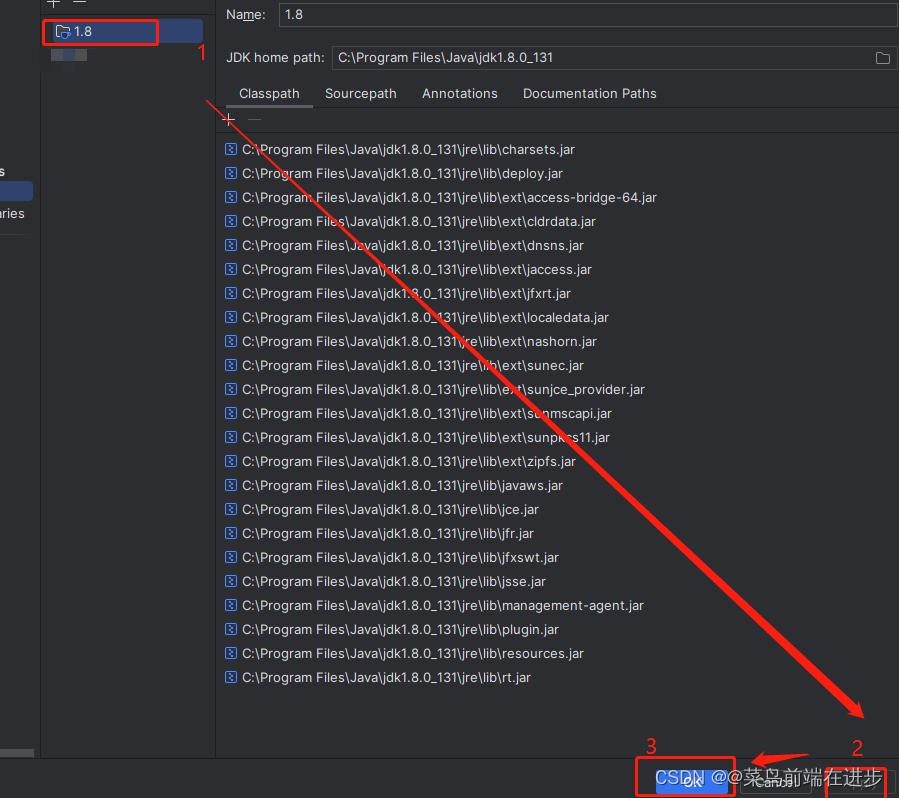Click the archive icon beside jfxrt.jar
This screenshot has width=899, height=798.
(x=231, y=294)
